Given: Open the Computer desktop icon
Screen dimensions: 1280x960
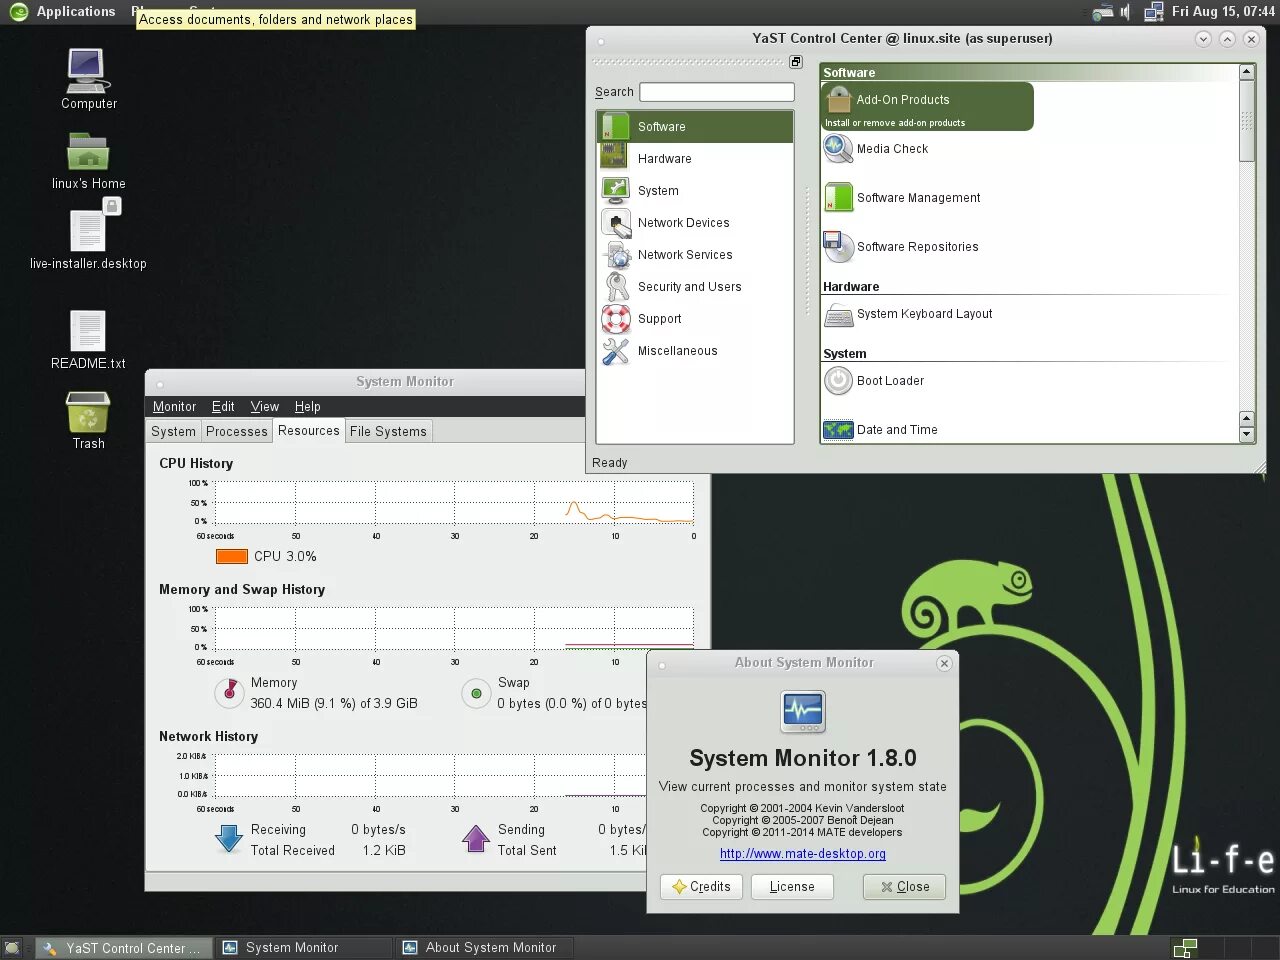Looking at the screenshot, I should [89, 79].
